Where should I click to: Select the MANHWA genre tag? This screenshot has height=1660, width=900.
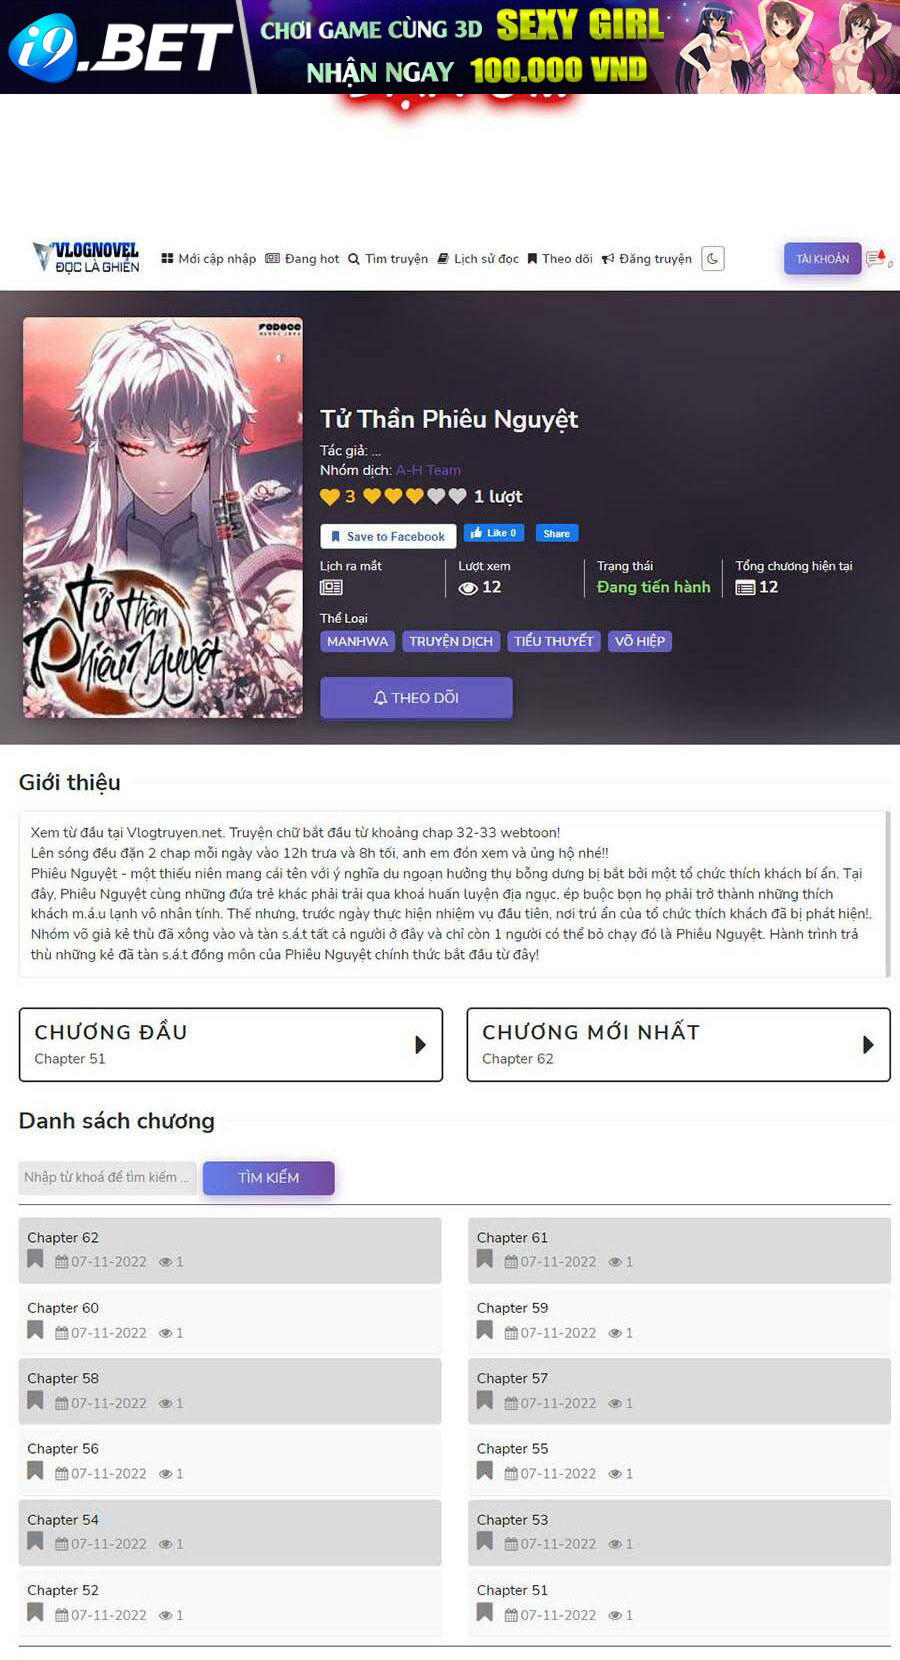coord(357,641)
